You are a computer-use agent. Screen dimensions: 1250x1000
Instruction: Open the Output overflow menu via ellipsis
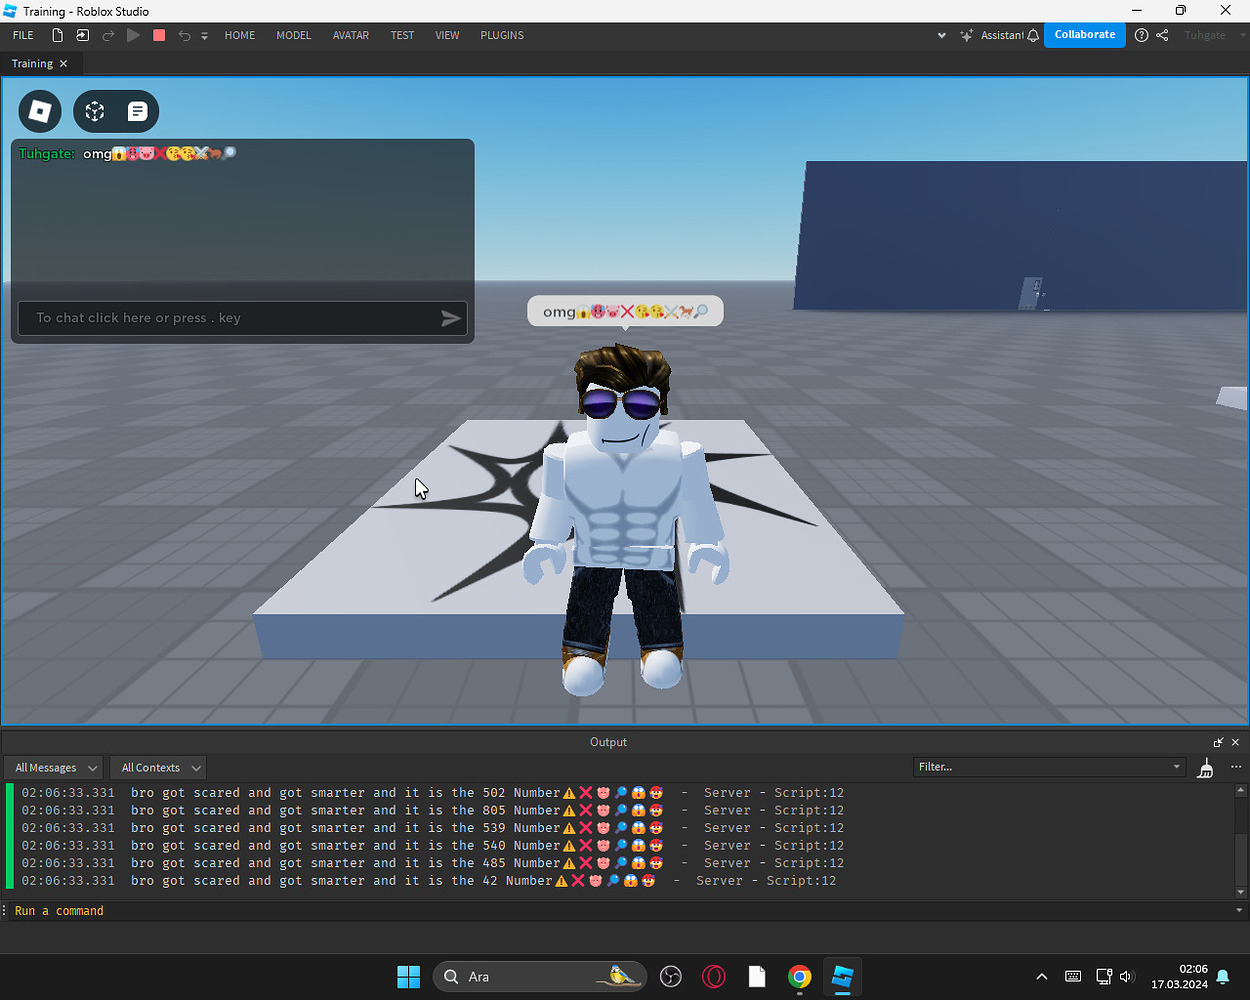(1235, 767)
